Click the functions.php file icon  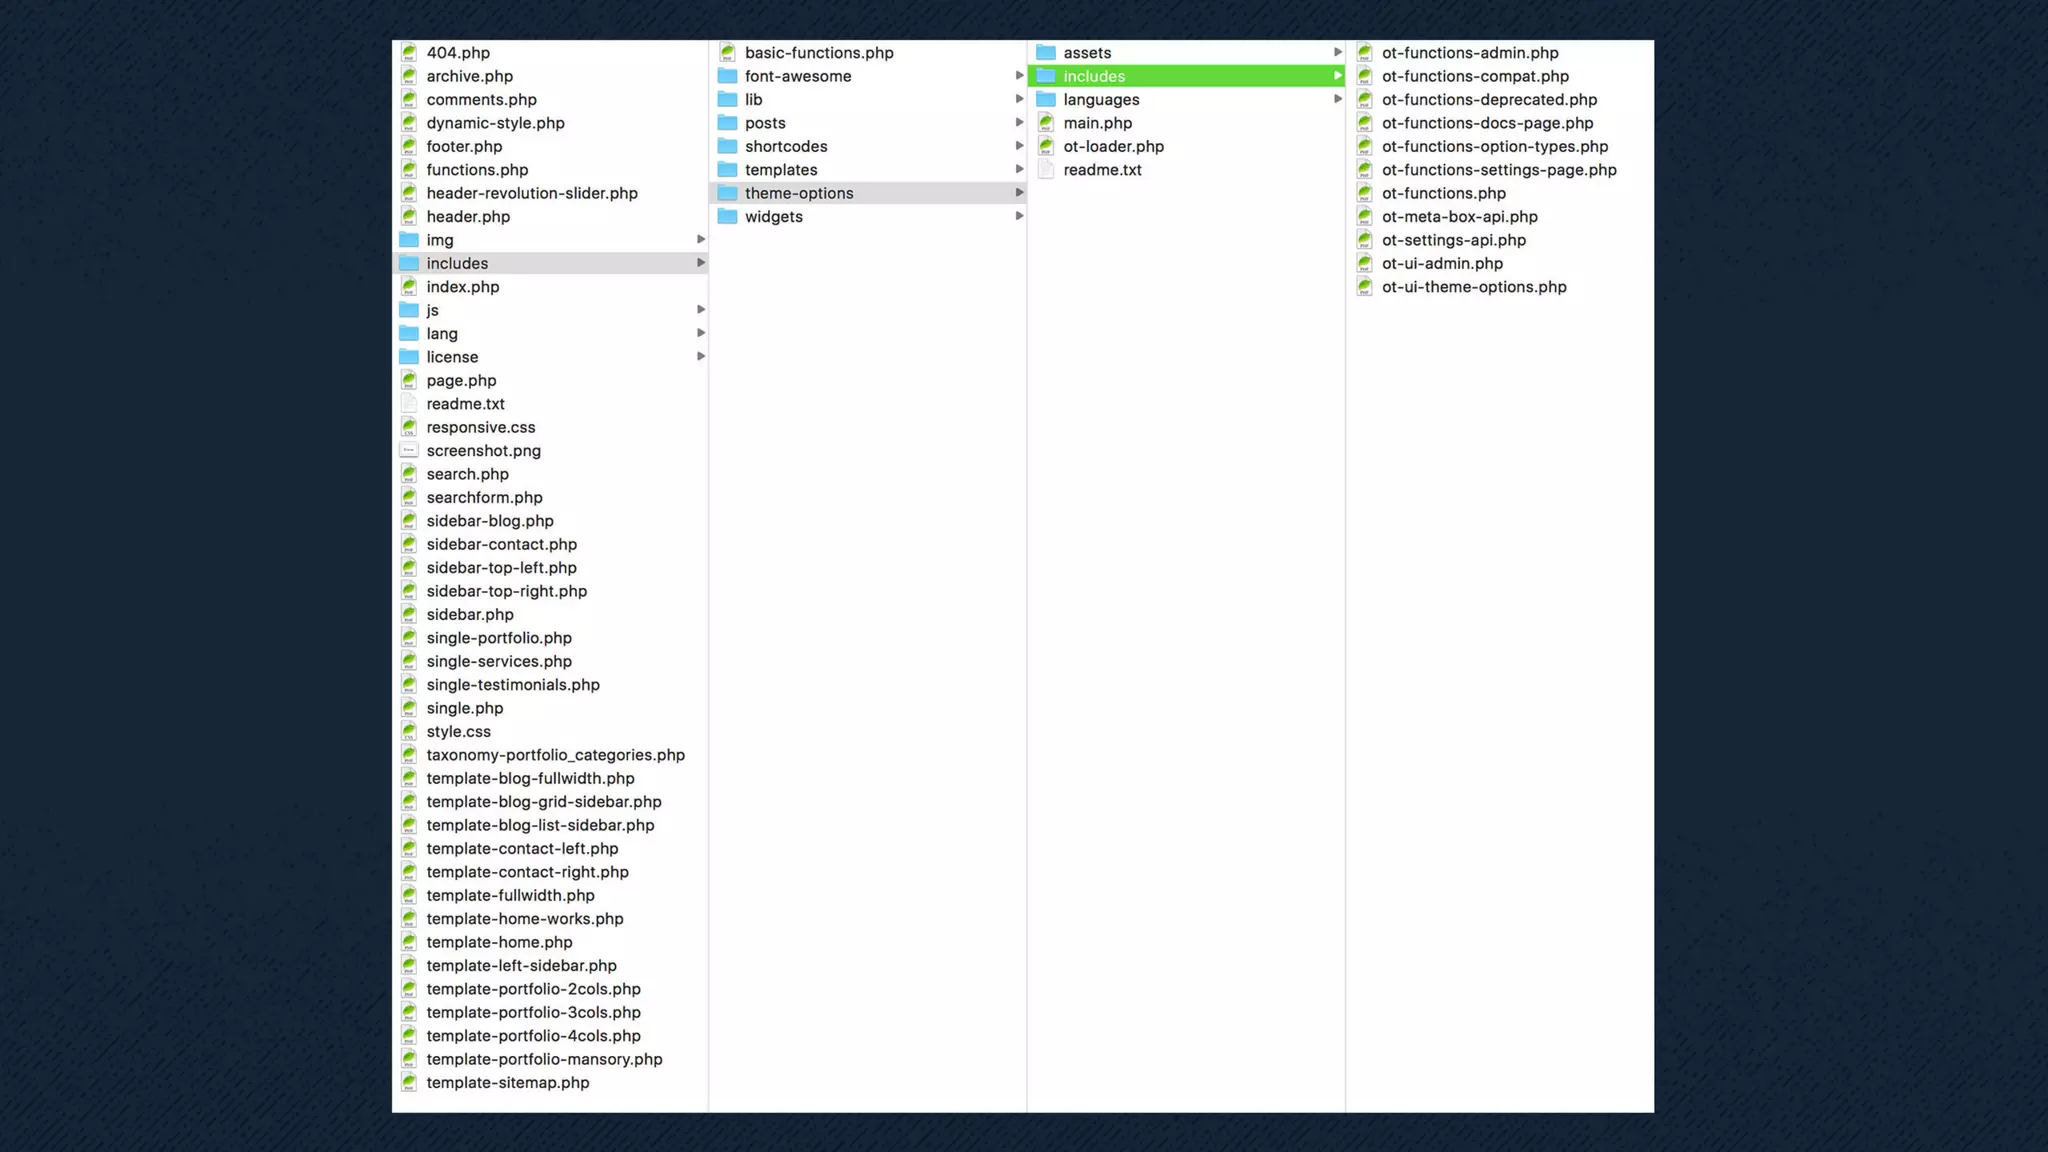(x=409, y=170)
